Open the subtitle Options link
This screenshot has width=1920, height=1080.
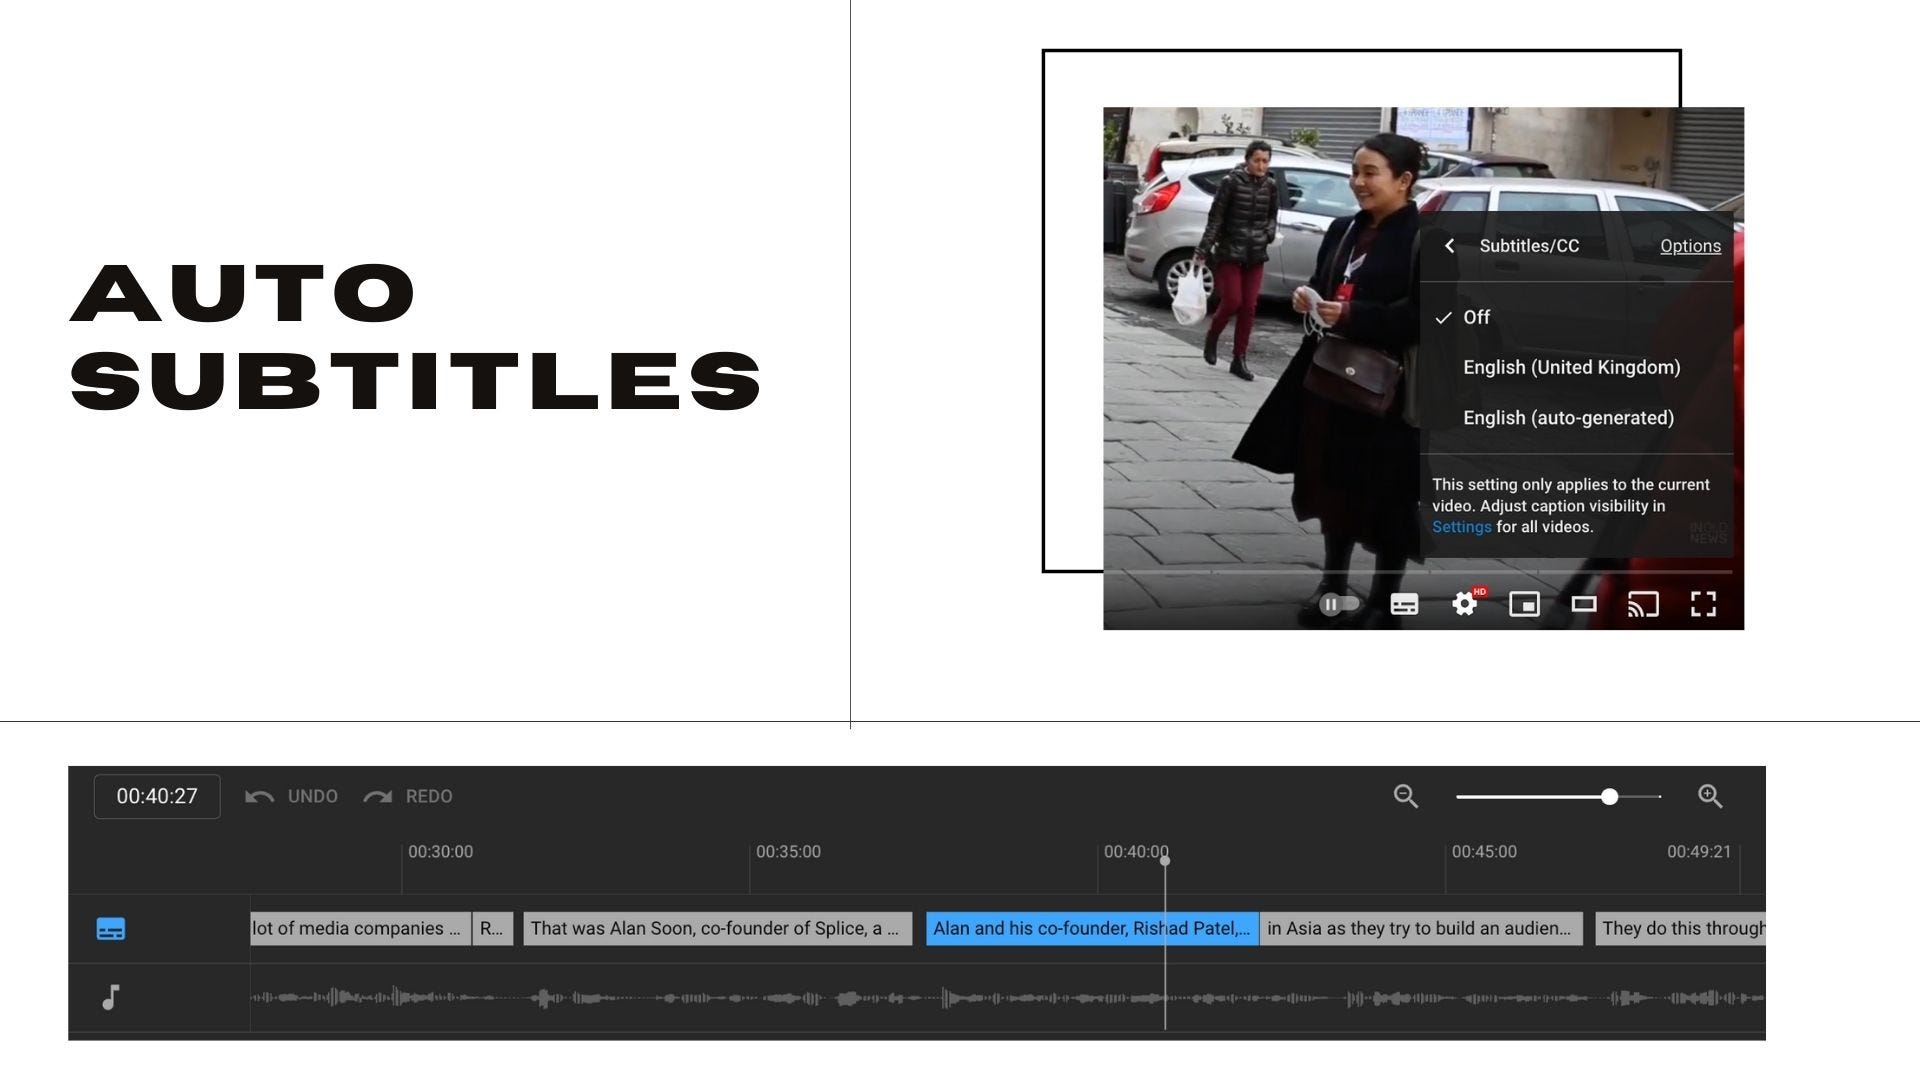coord(1690,246)
